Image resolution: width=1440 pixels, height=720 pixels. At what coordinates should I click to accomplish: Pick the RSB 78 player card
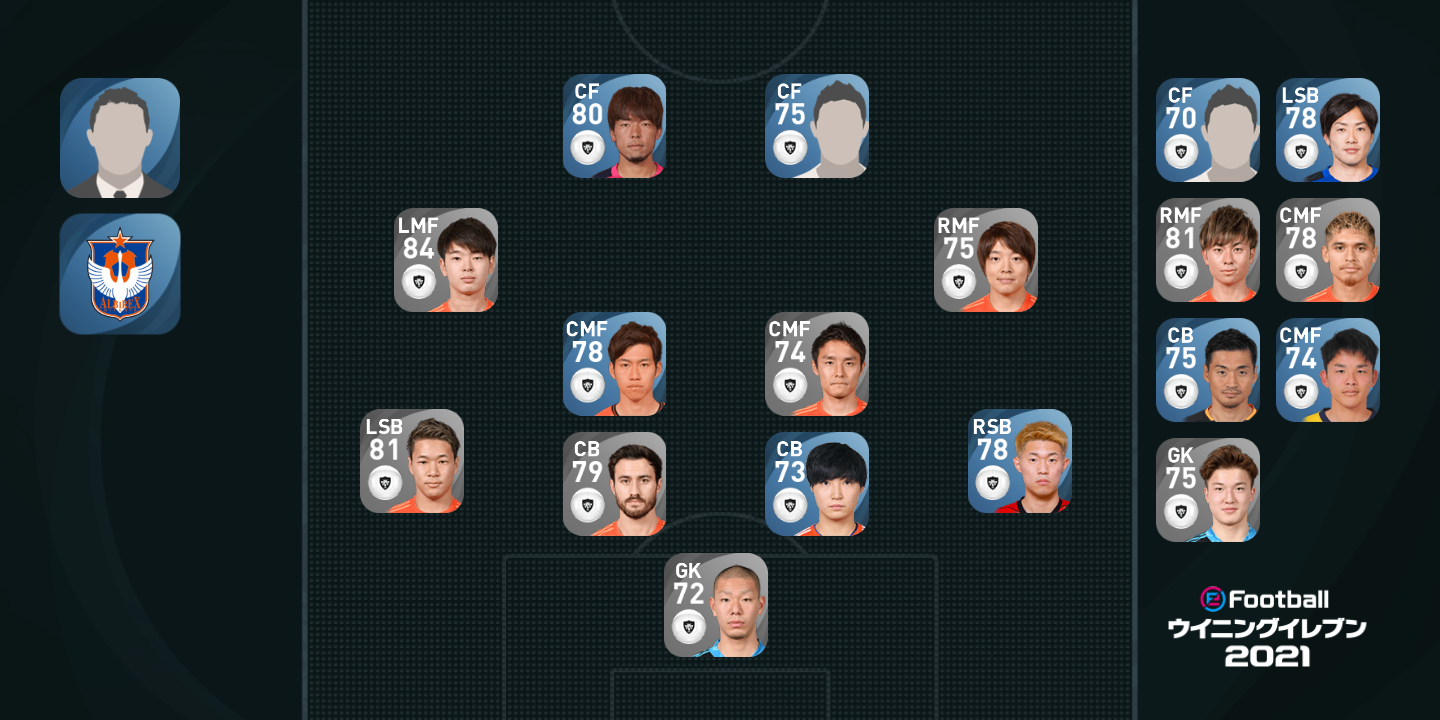pos(1020,461)
